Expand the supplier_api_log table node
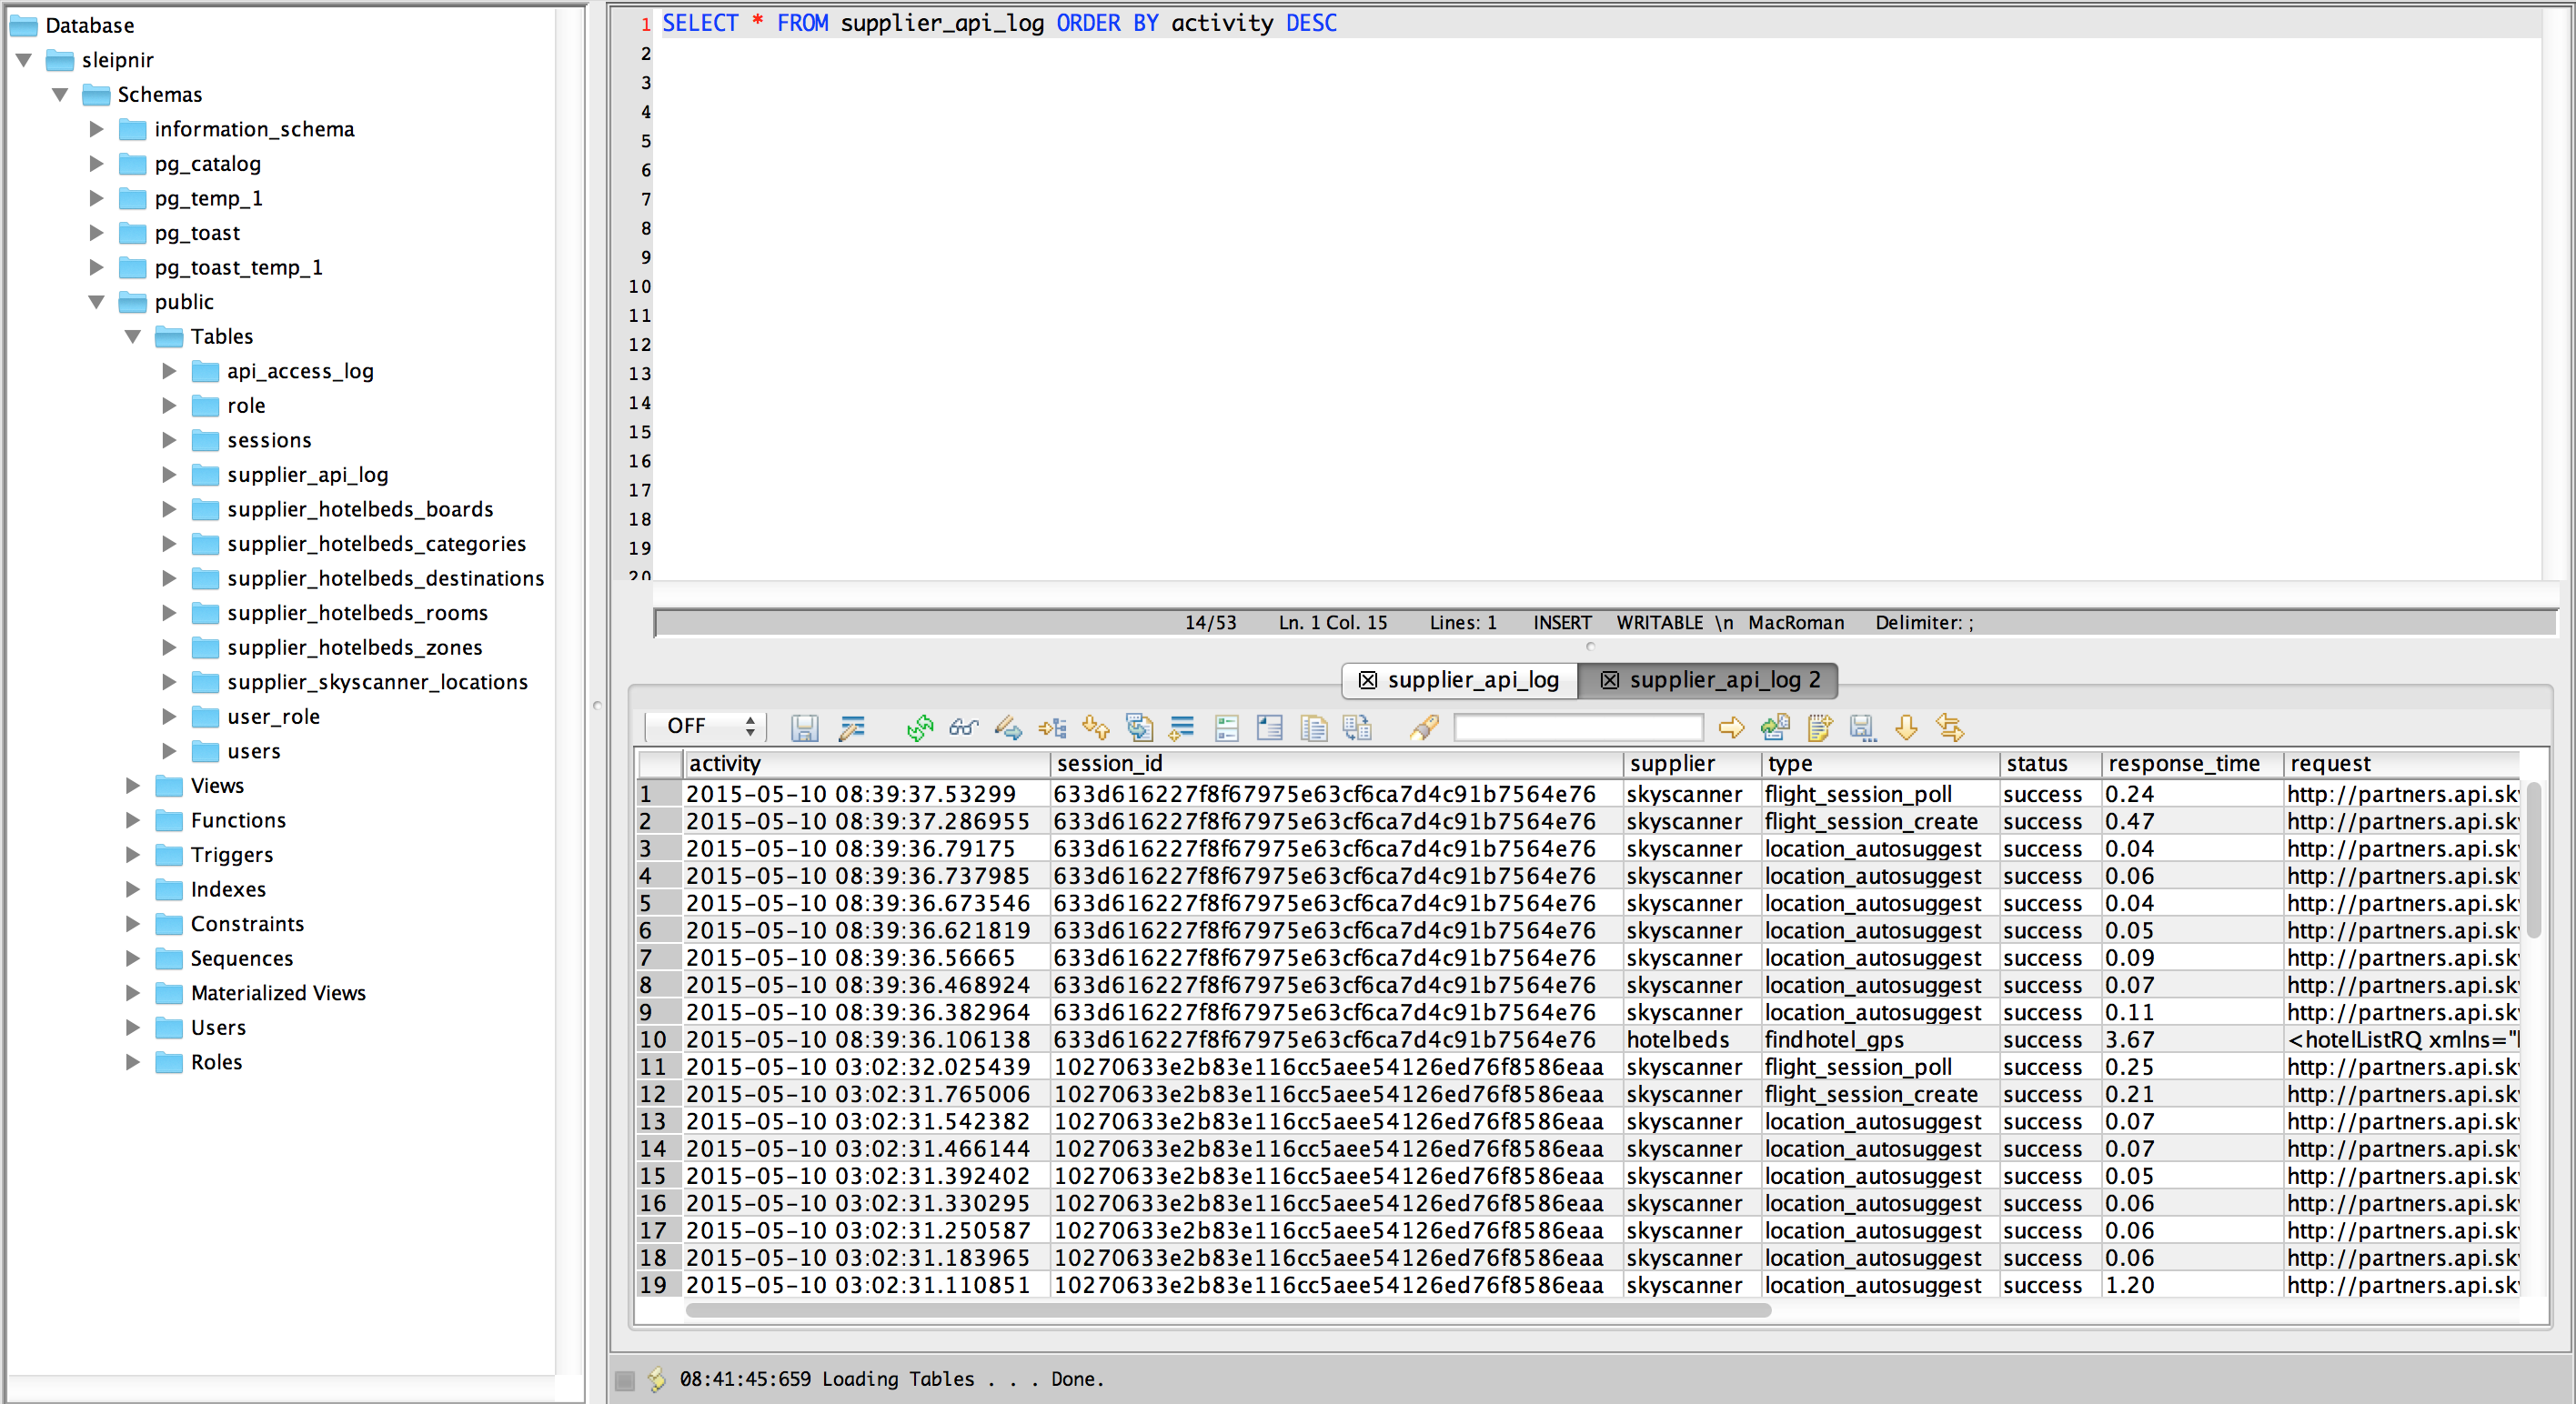The width and height of the screenshot is (2576, 1404). 169,475
